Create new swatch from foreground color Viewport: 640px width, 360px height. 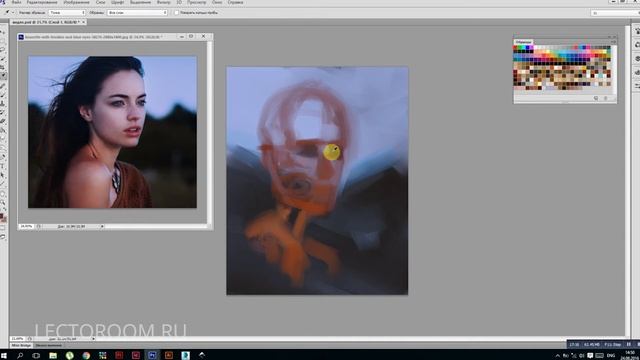pyautogui.click(x=596, y=98)
